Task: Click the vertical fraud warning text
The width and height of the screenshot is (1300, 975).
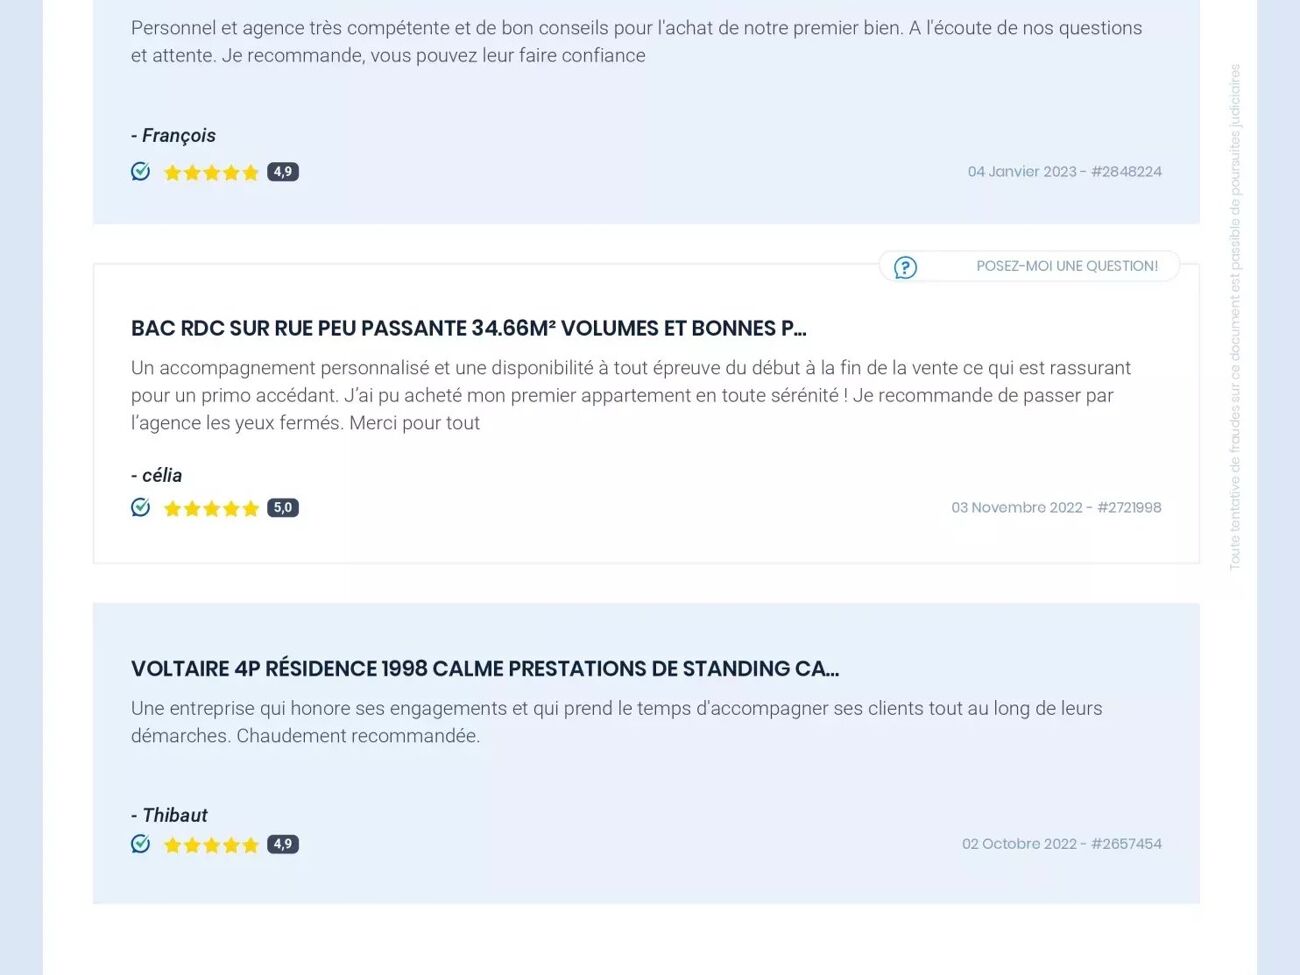Action: point(1235,317)
